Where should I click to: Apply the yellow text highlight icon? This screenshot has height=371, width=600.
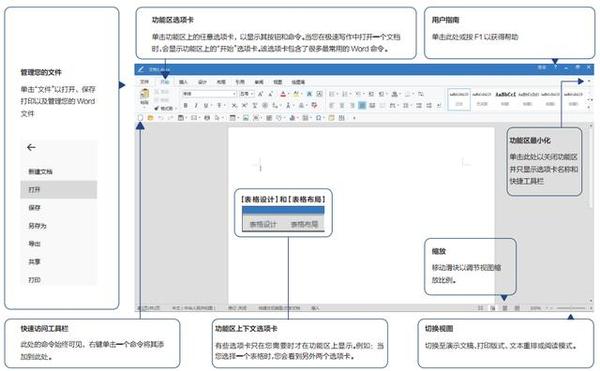(x=296, y=94)
